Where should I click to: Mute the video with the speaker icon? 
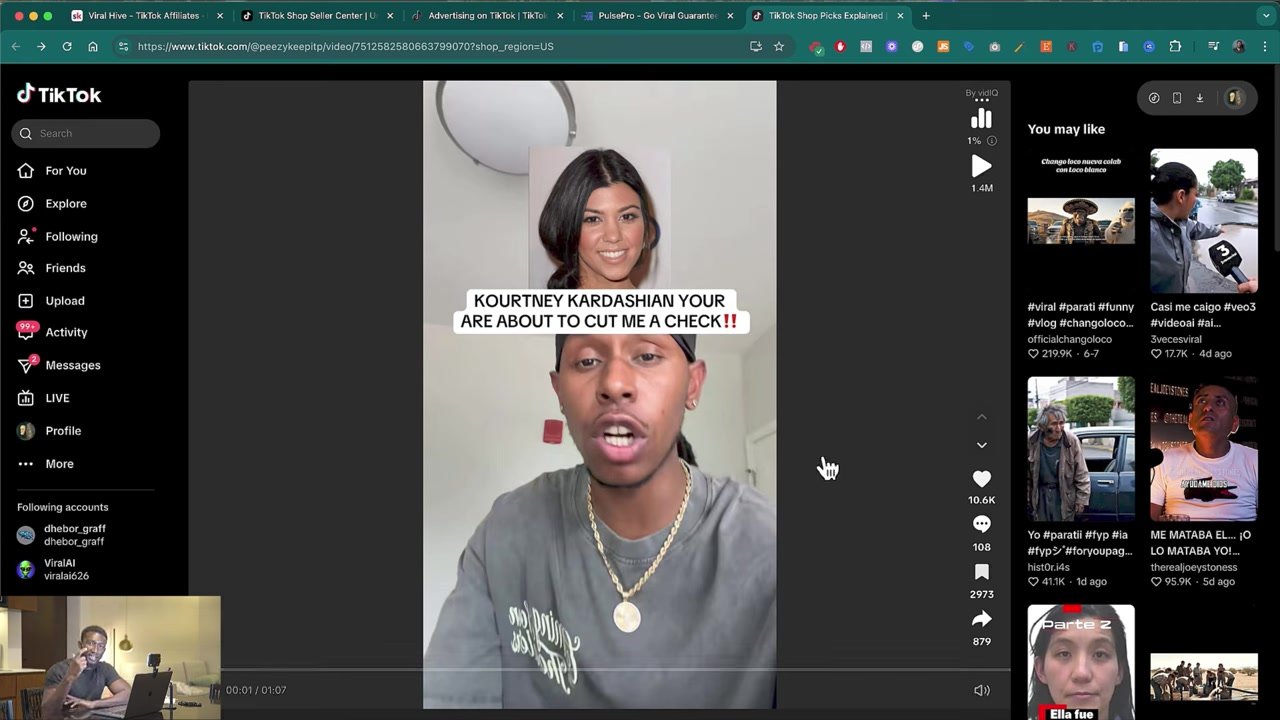coord(981,690)
